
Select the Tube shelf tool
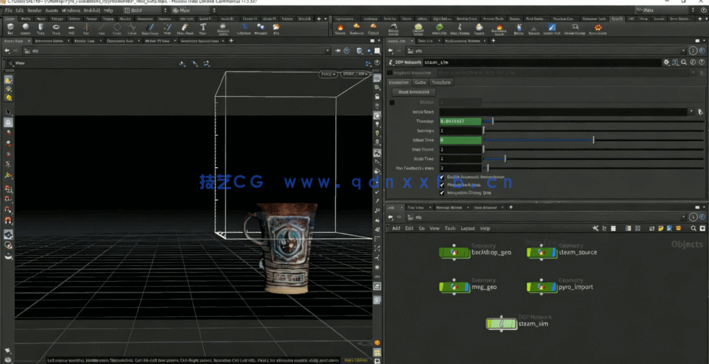41,28
